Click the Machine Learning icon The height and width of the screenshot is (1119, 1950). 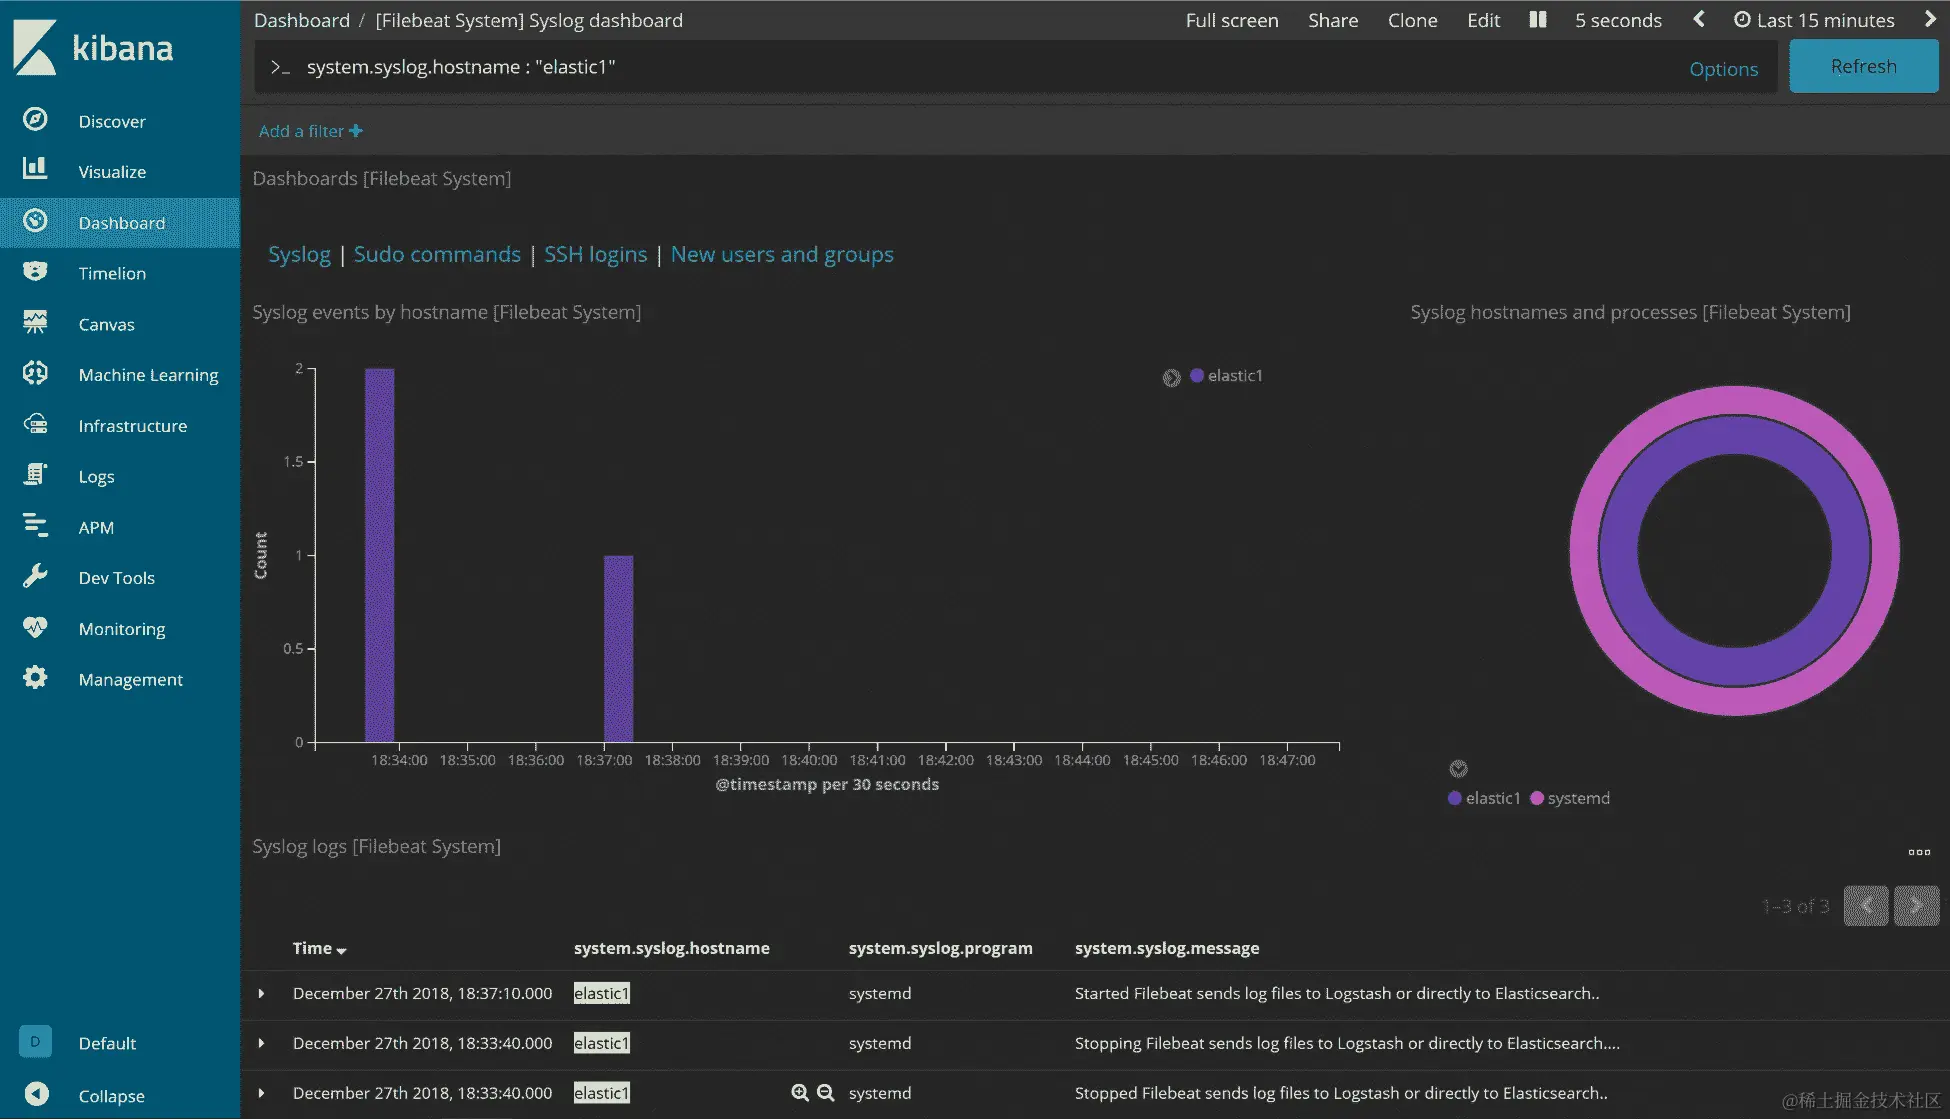(35, 374)
